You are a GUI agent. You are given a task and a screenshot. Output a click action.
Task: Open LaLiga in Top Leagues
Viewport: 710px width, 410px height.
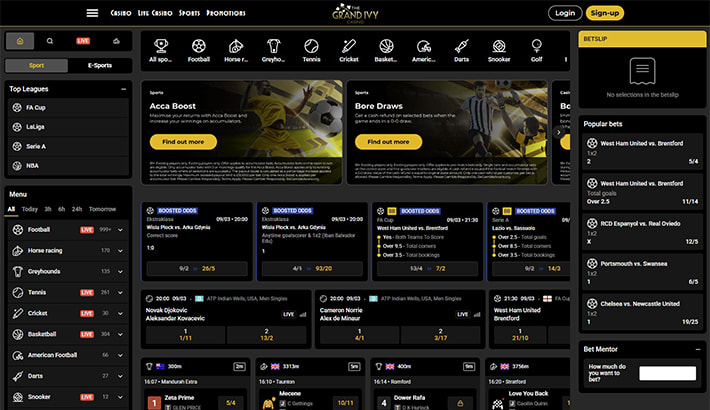click(68, 127)
